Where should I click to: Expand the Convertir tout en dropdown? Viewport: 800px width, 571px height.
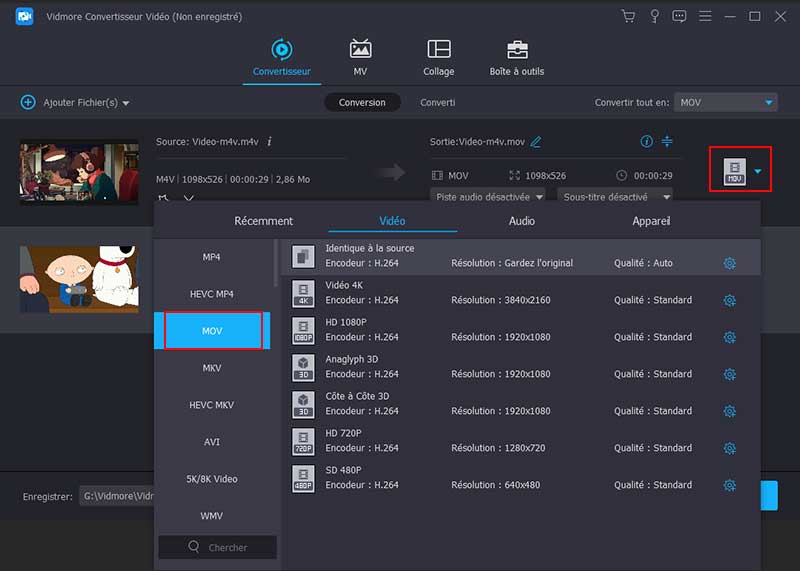point(768,102)
